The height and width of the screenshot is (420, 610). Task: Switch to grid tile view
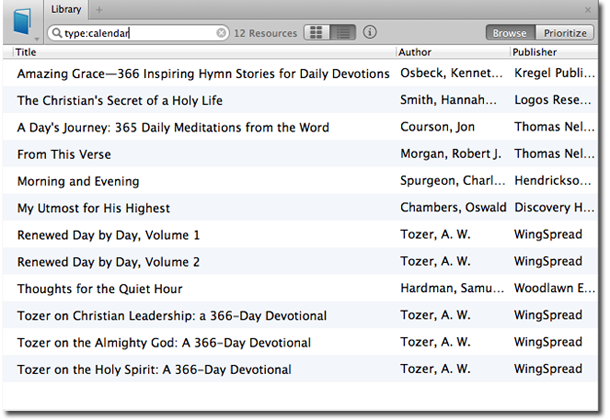[x=317, y=32]
